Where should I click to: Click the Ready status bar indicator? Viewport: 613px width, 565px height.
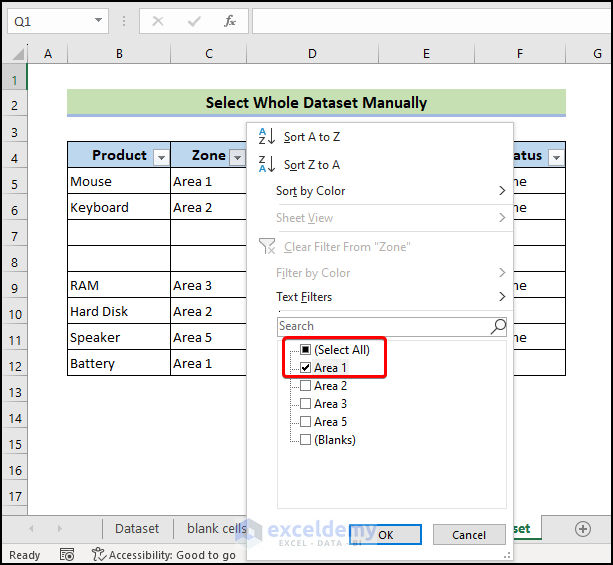coord(24,555)
